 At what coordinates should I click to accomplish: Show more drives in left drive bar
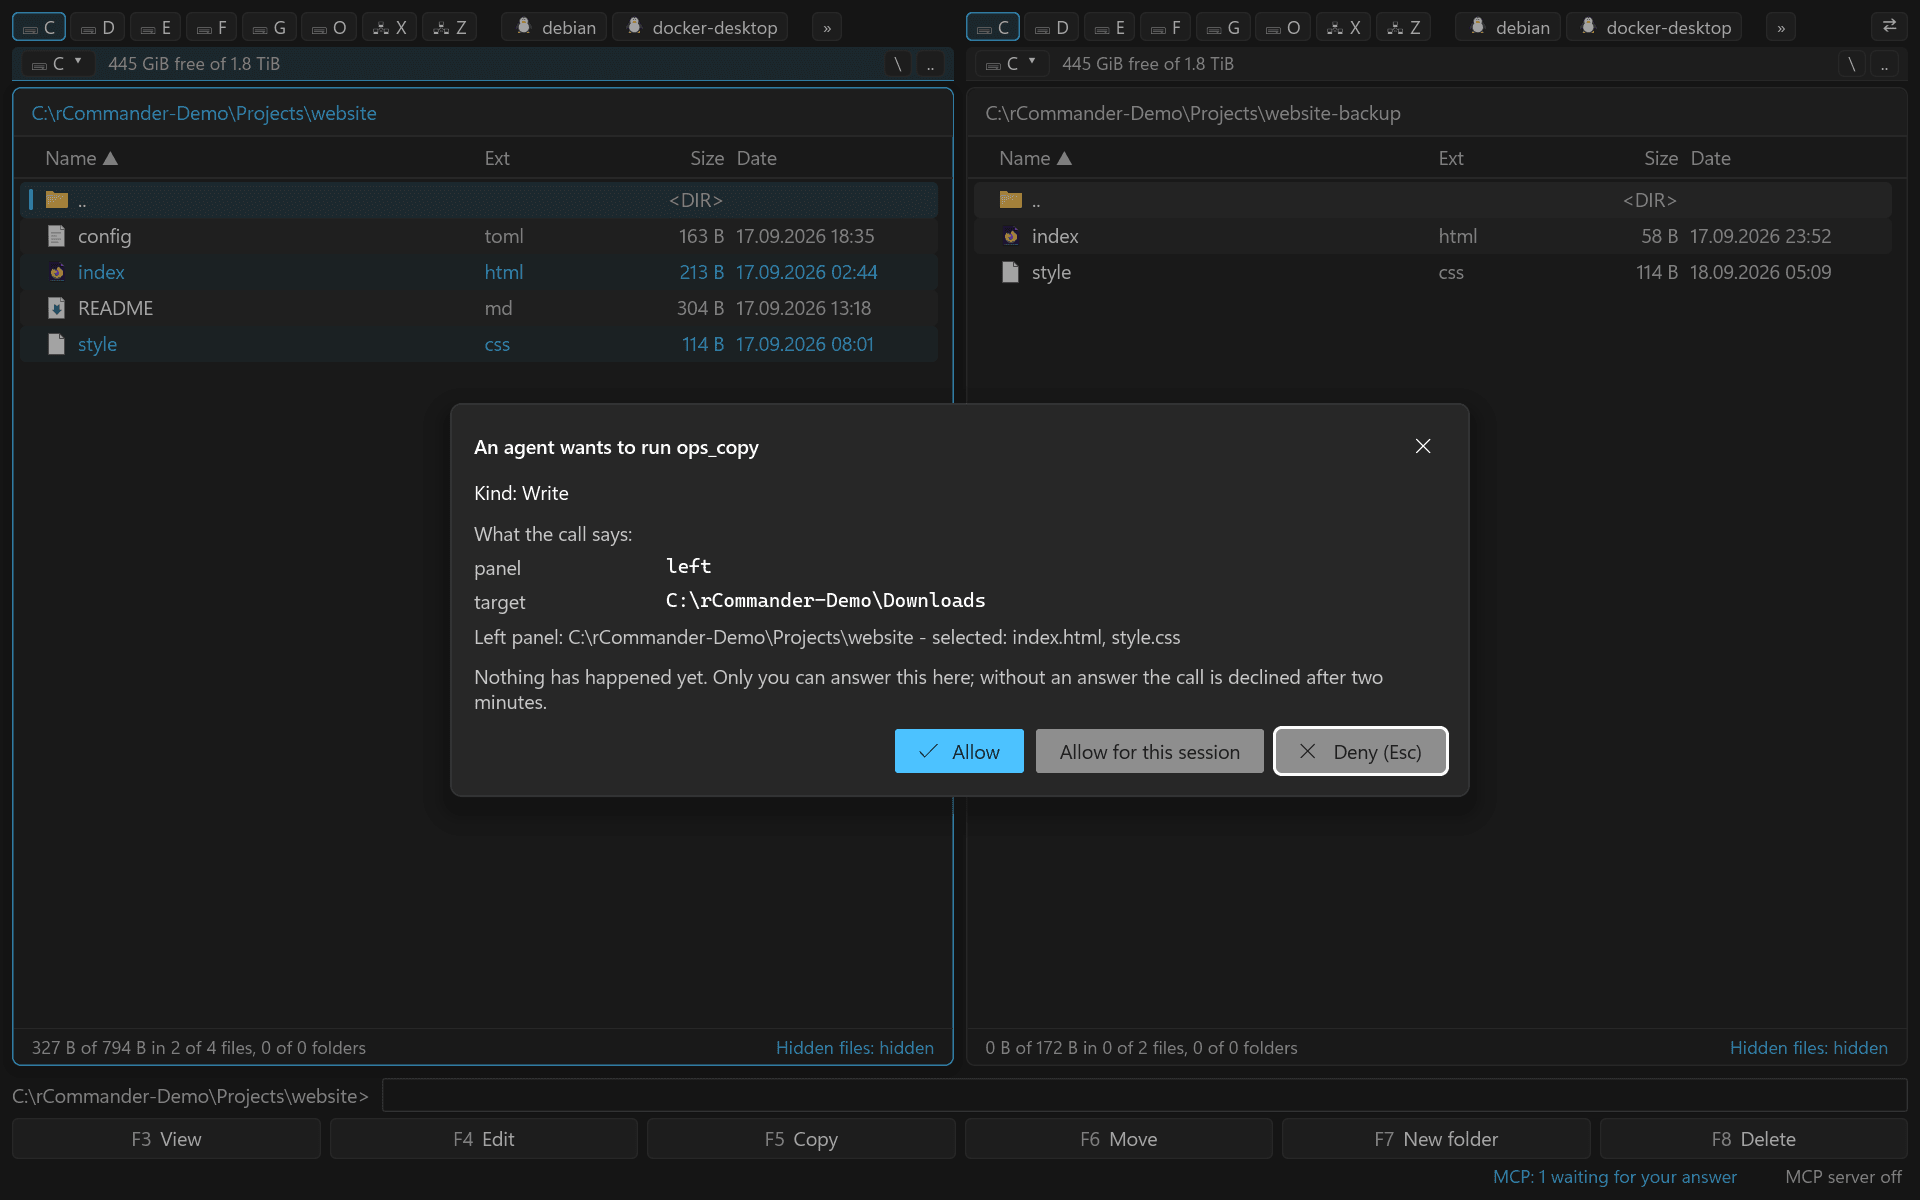[x=827, y=28]
